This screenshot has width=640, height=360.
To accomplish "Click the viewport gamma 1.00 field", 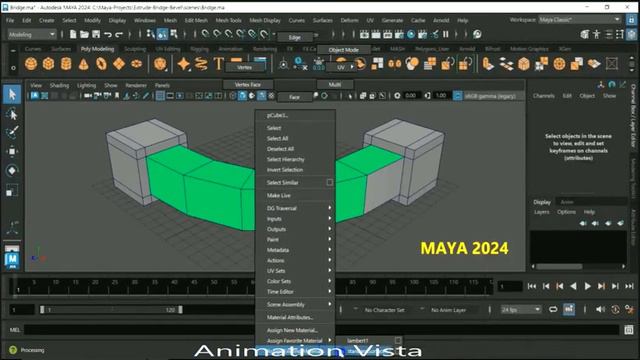I will (441, 96).
